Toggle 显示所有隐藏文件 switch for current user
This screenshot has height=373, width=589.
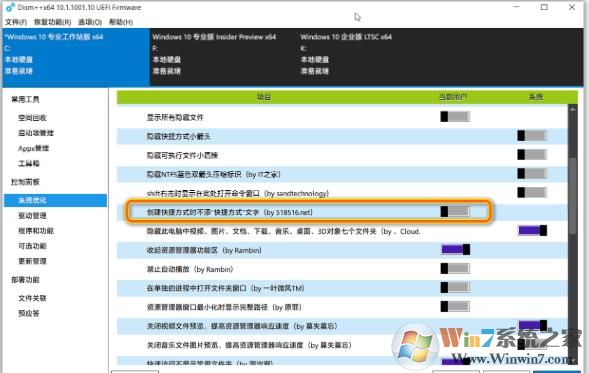point(455,116)
